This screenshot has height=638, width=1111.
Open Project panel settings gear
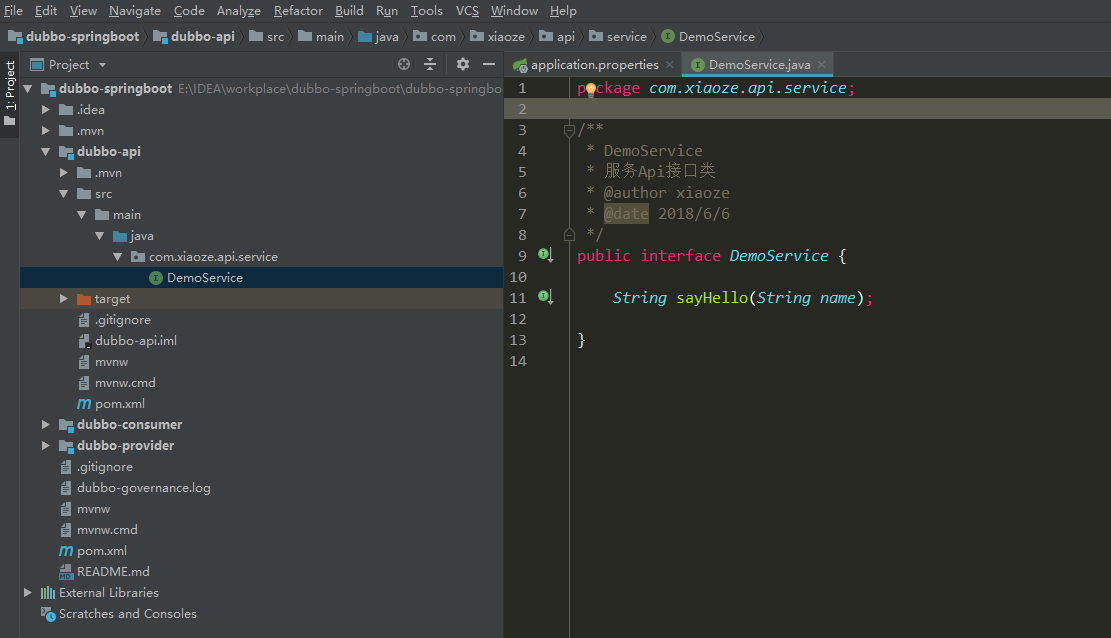pyautogui.click(x=463, y=64)
